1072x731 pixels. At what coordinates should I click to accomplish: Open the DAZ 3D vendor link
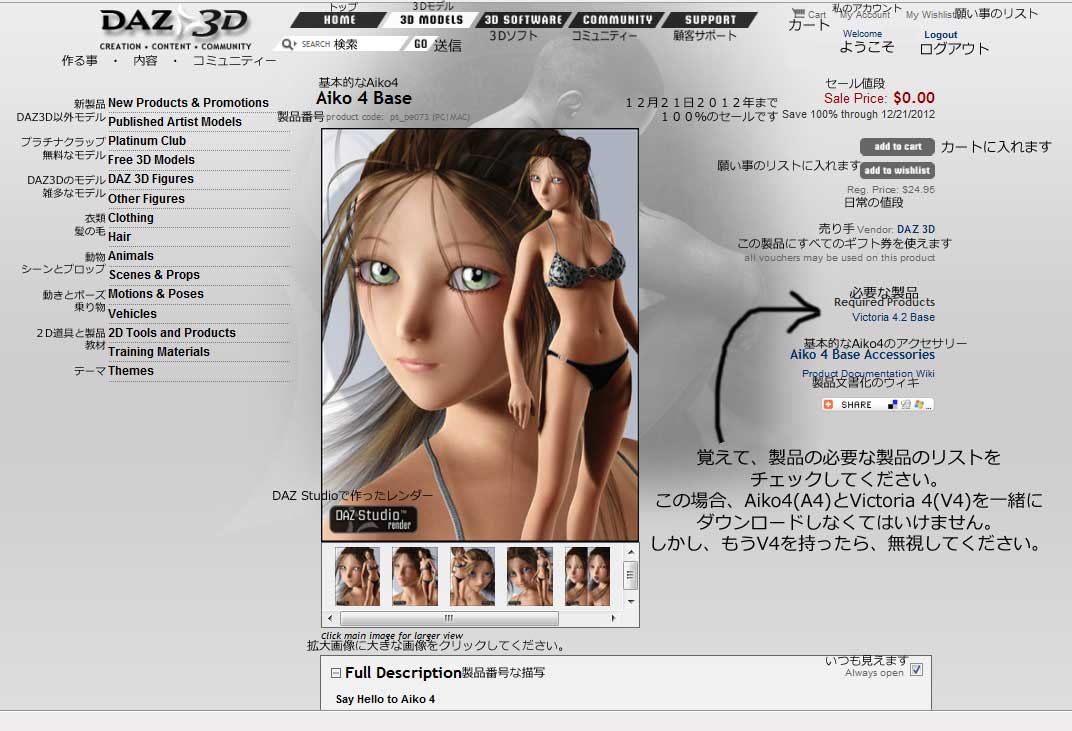click(x=915, y=230)
